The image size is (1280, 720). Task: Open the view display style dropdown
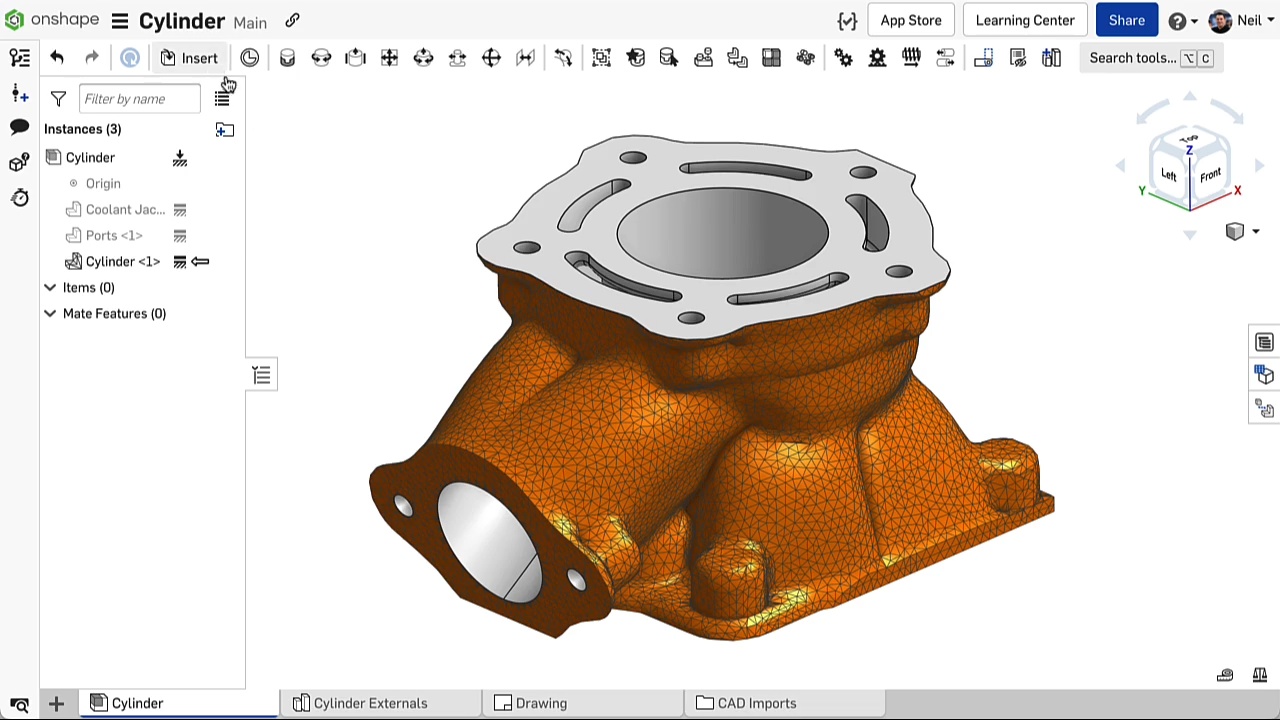coord(1242,232)
